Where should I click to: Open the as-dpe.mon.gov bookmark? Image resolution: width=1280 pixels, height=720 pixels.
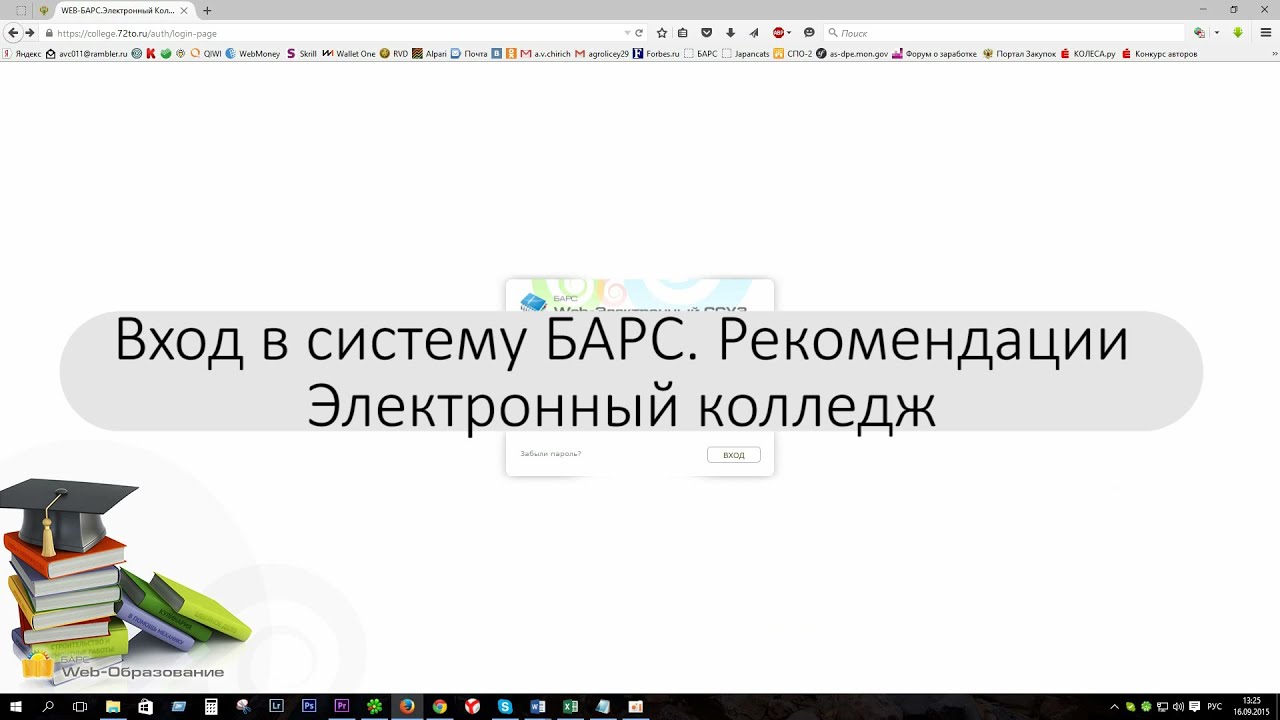852,54
